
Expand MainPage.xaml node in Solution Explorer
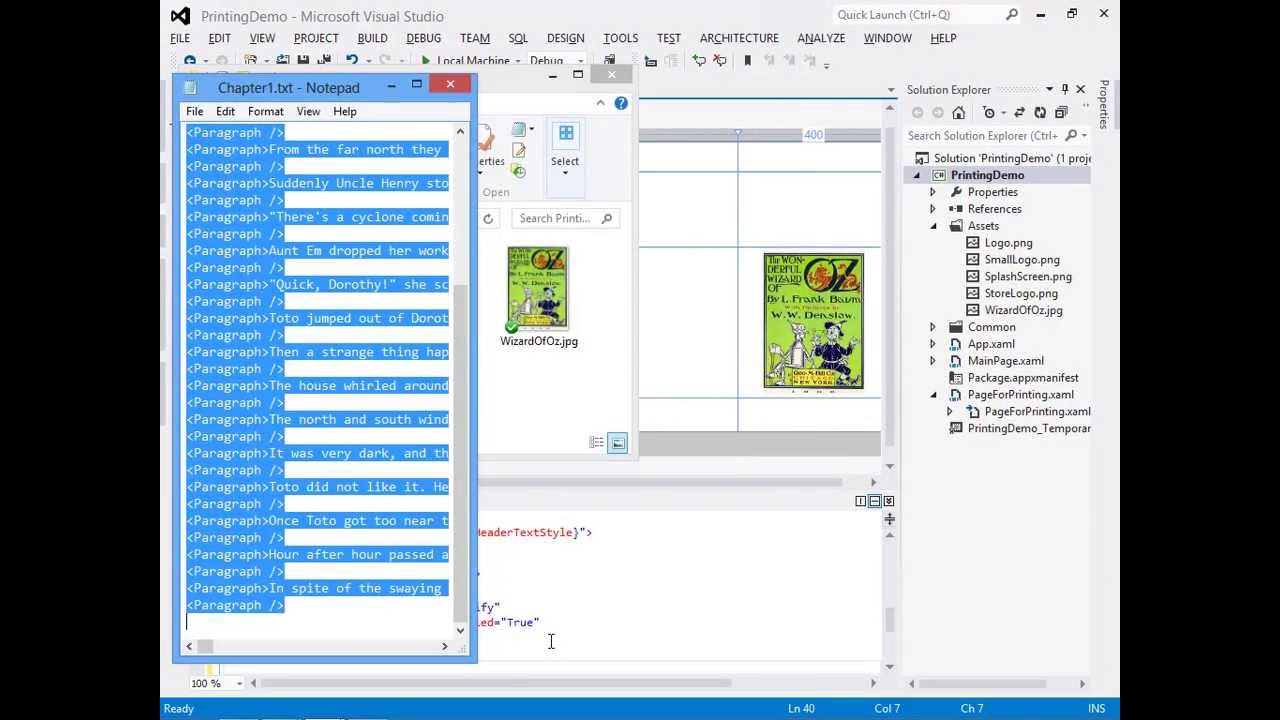click(933, 361)
